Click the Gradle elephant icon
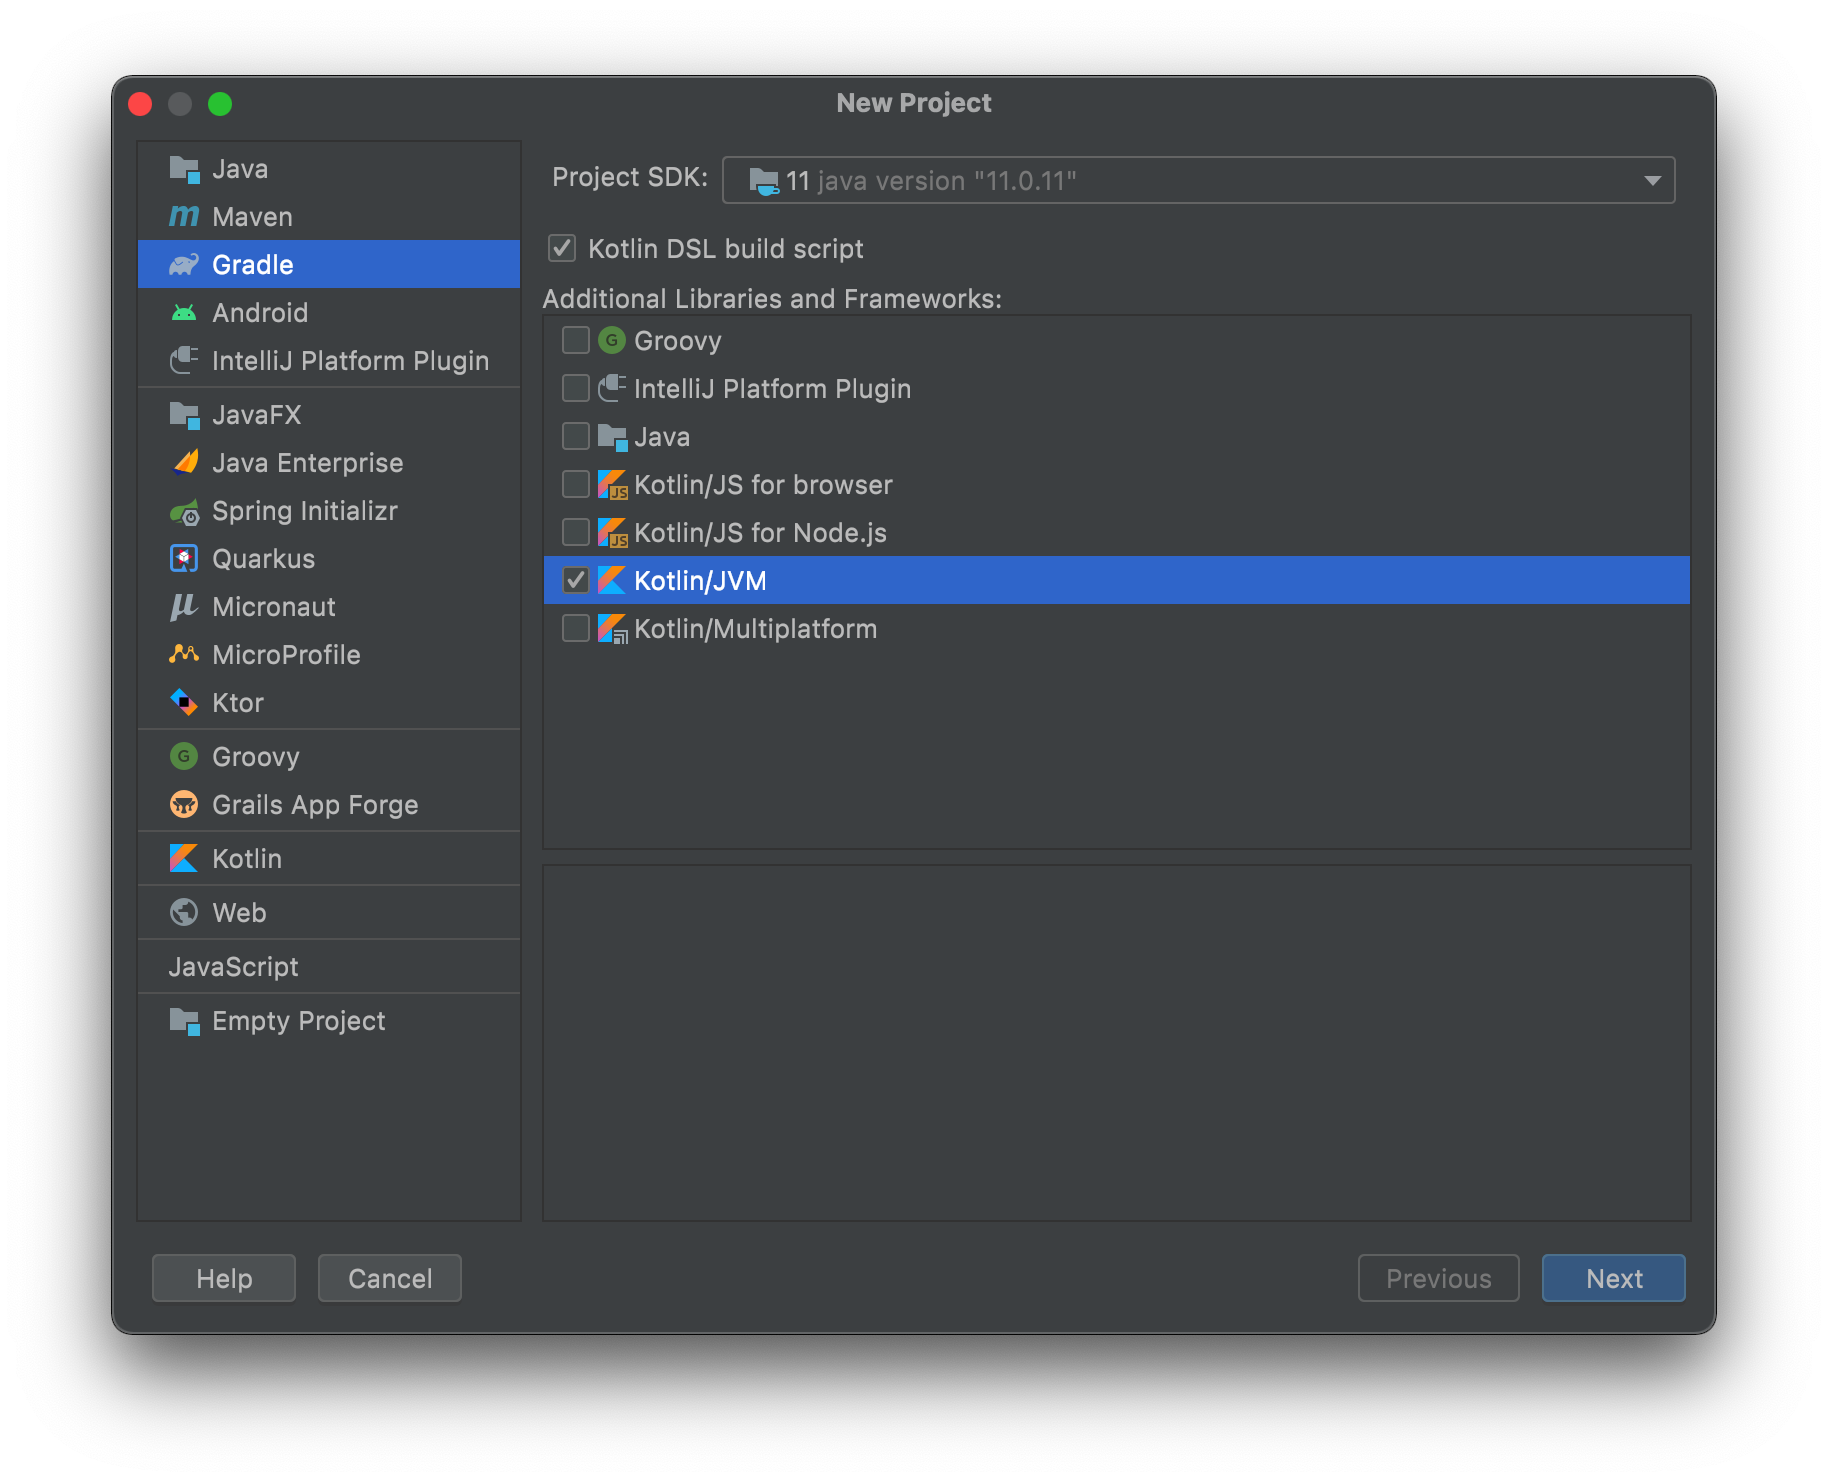Image resolution: width=1828 pixels, height=1482 pixels. point(184,264)
